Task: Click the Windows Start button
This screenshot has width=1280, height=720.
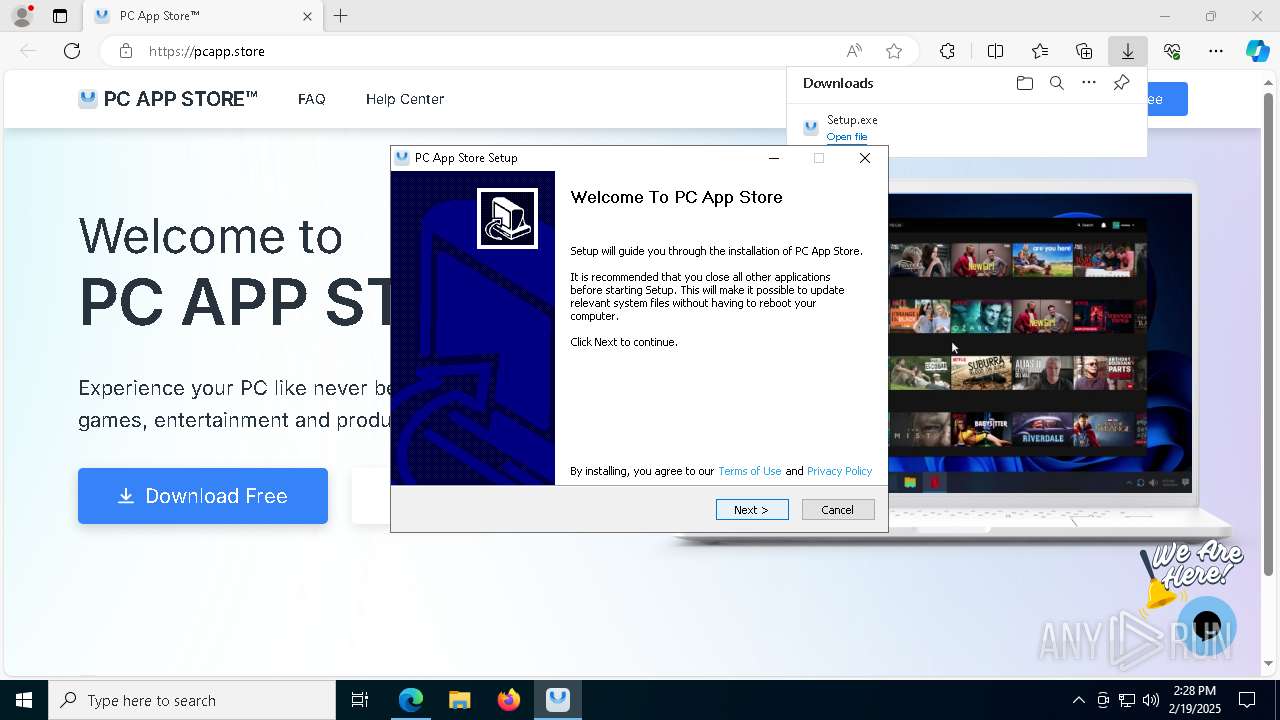Action: 24,700
